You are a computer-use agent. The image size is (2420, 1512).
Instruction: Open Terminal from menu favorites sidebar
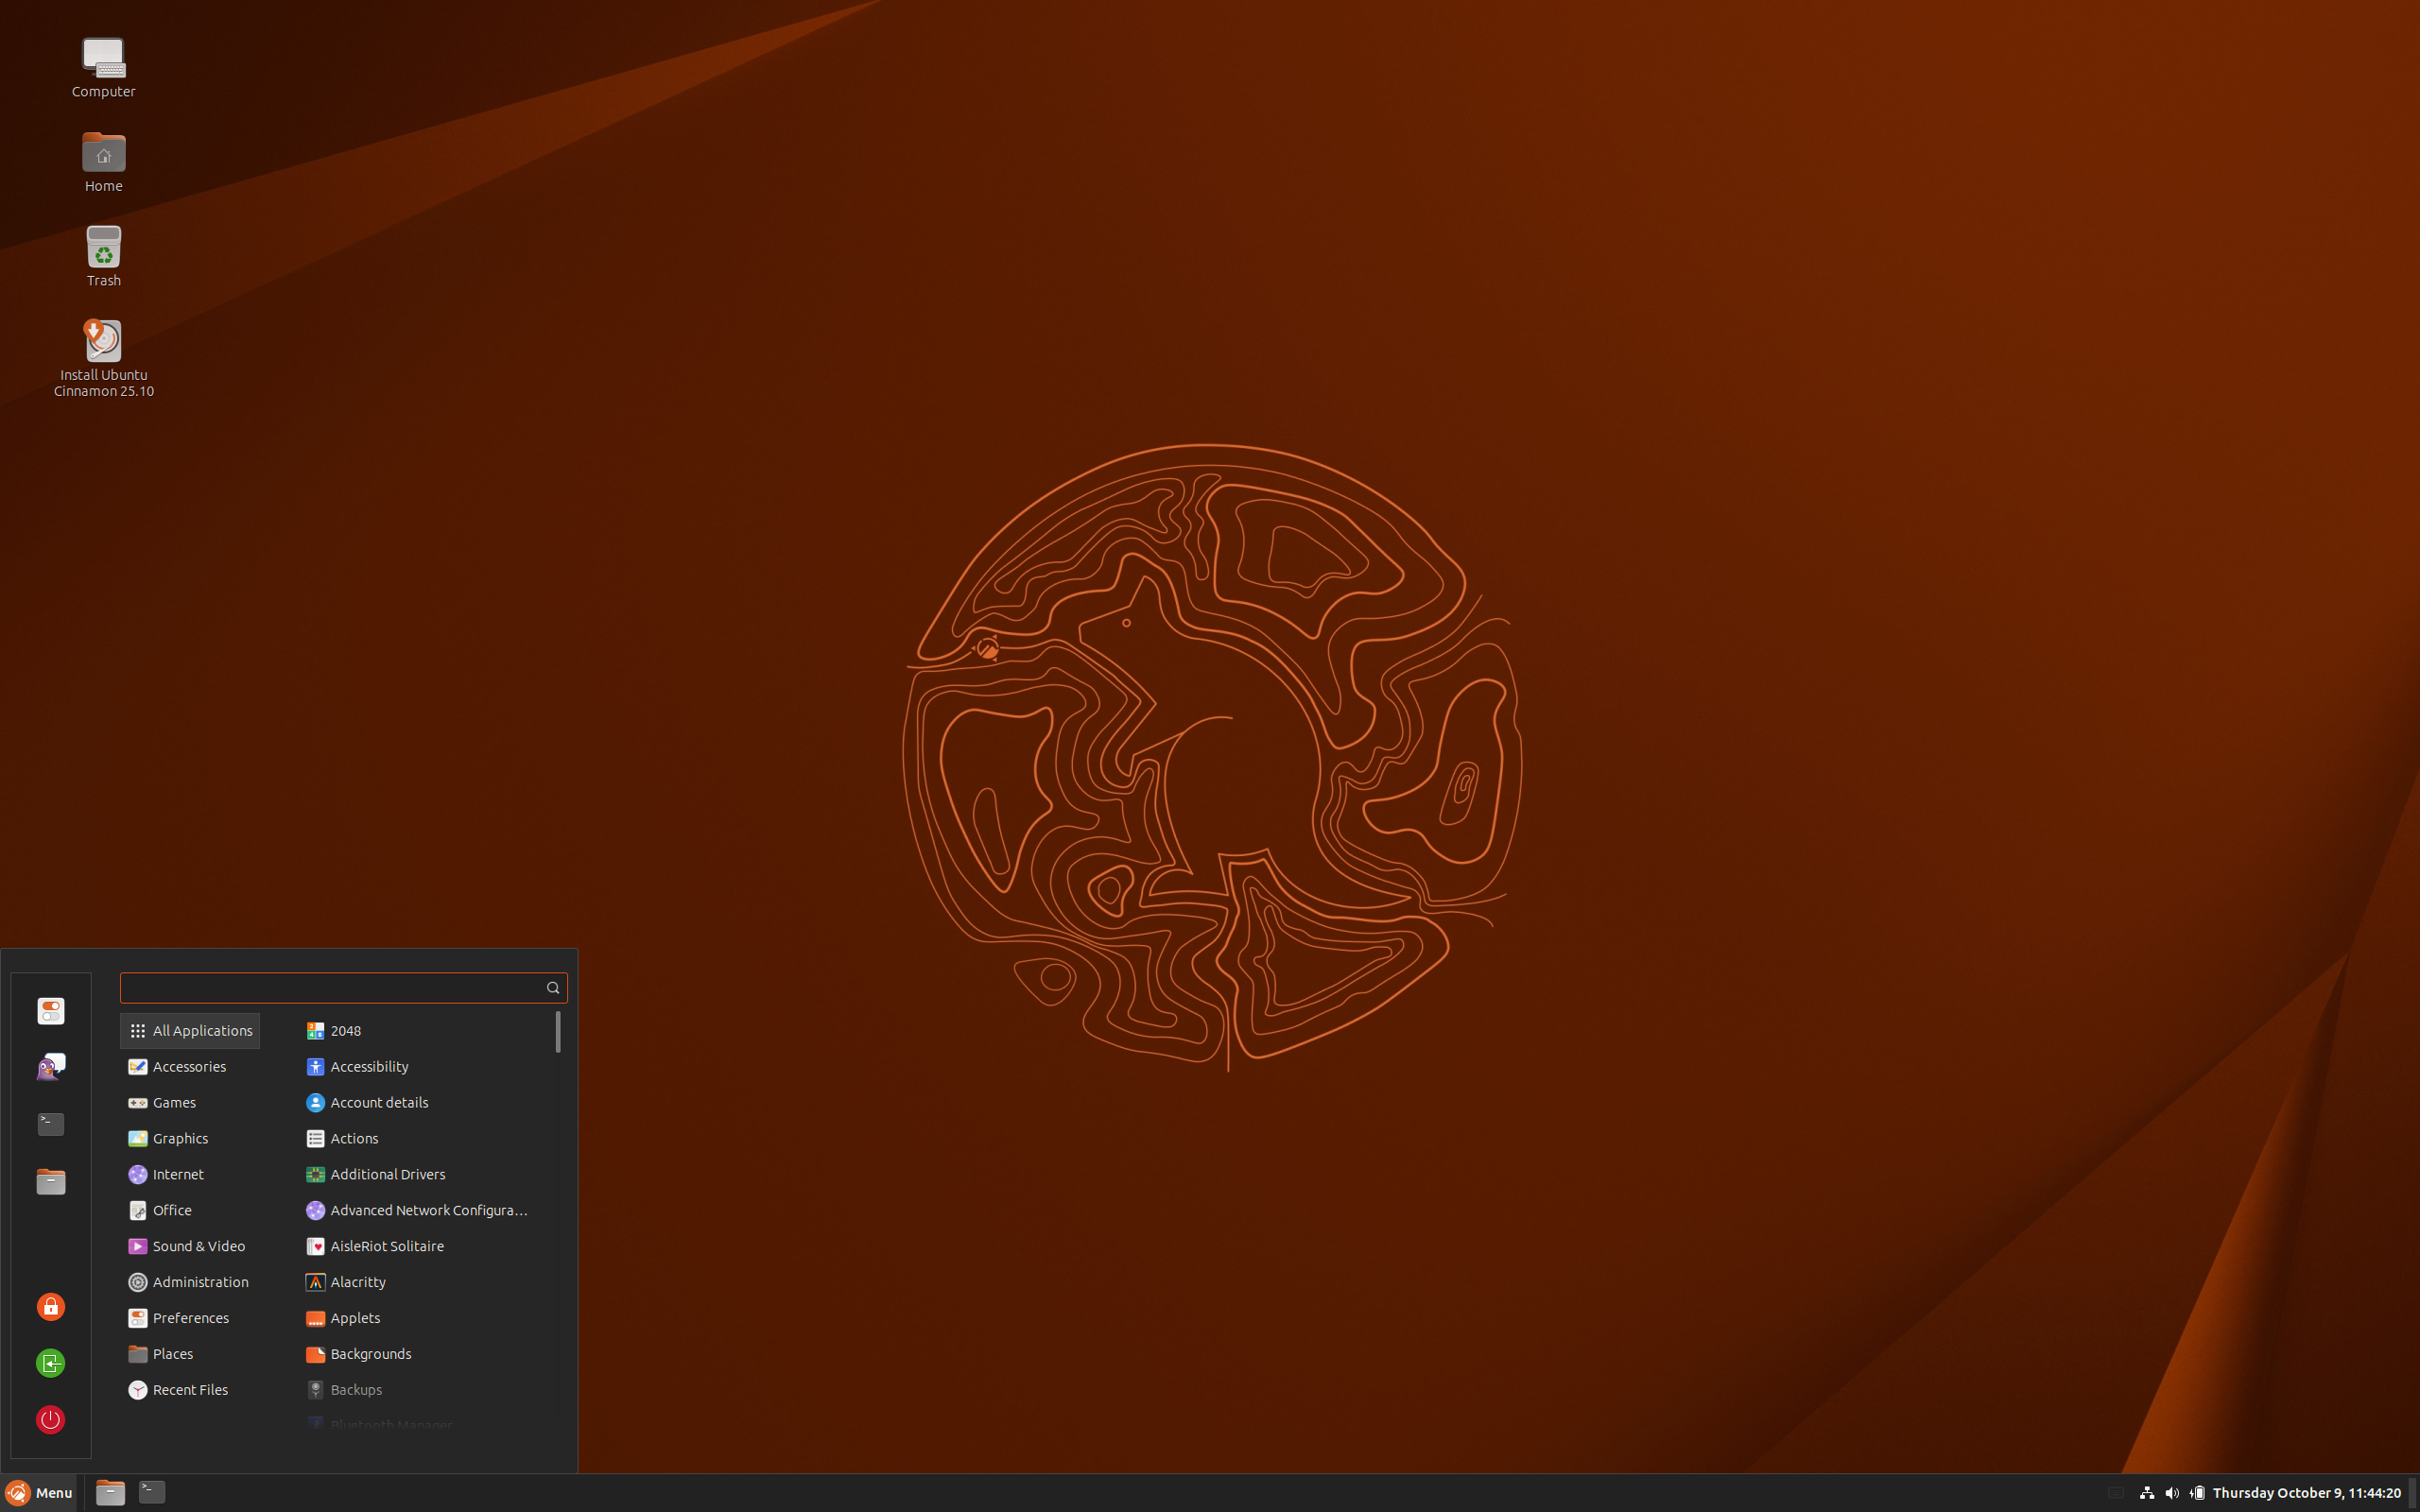click(51, 1124)
